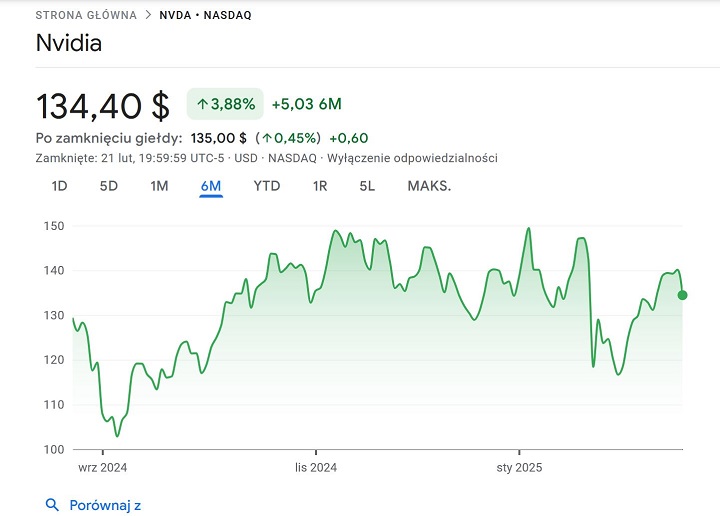Select the 5D time range

[x=109, y=186]
